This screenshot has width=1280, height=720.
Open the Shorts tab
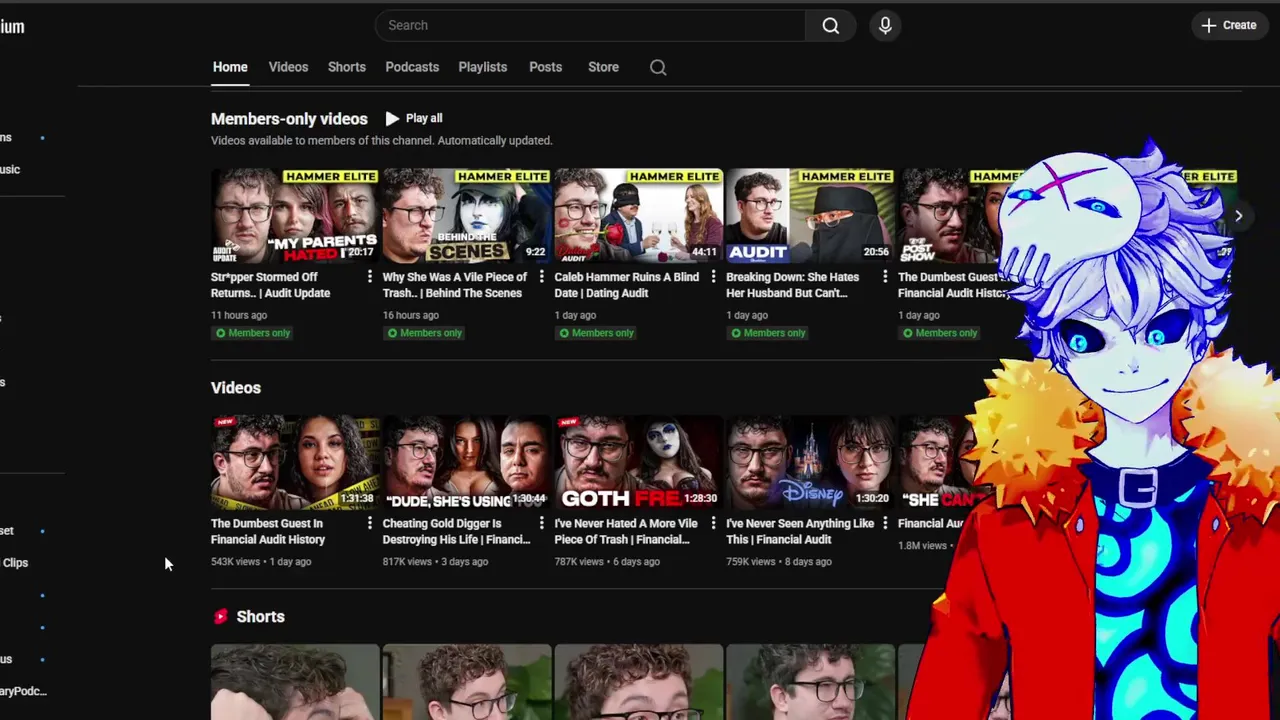347,67
